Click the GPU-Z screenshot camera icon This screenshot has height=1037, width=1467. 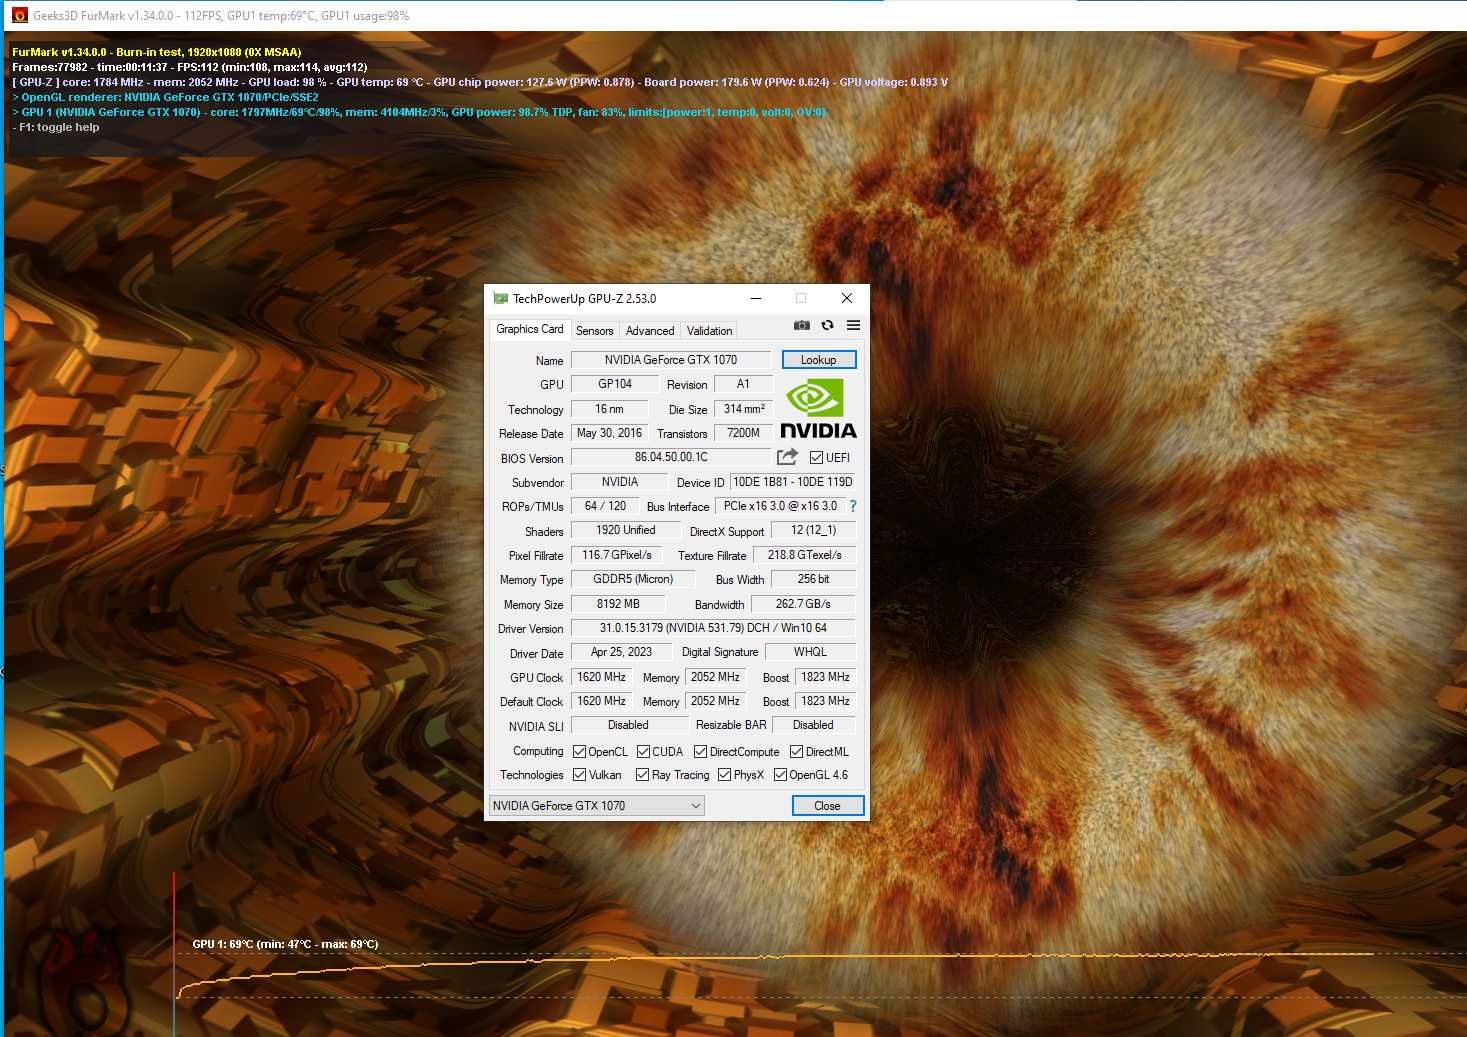tap(802, 325)
